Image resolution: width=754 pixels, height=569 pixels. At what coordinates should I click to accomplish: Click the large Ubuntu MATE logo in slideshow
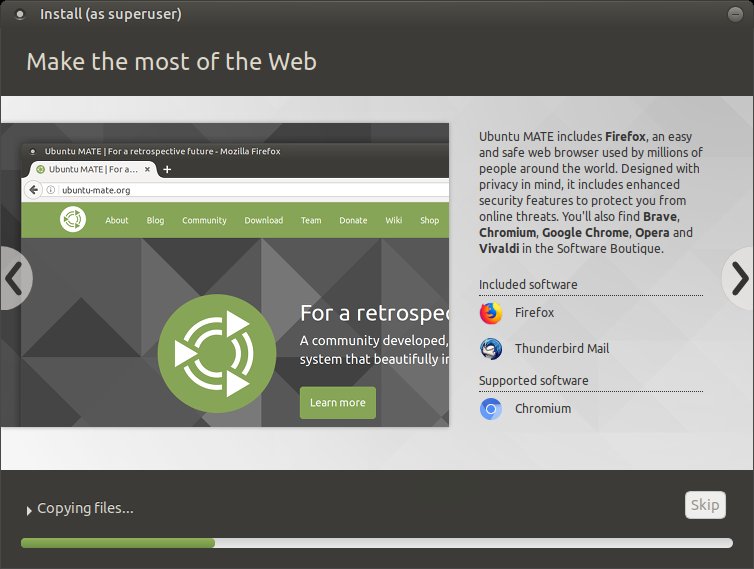tap(216, 354)
